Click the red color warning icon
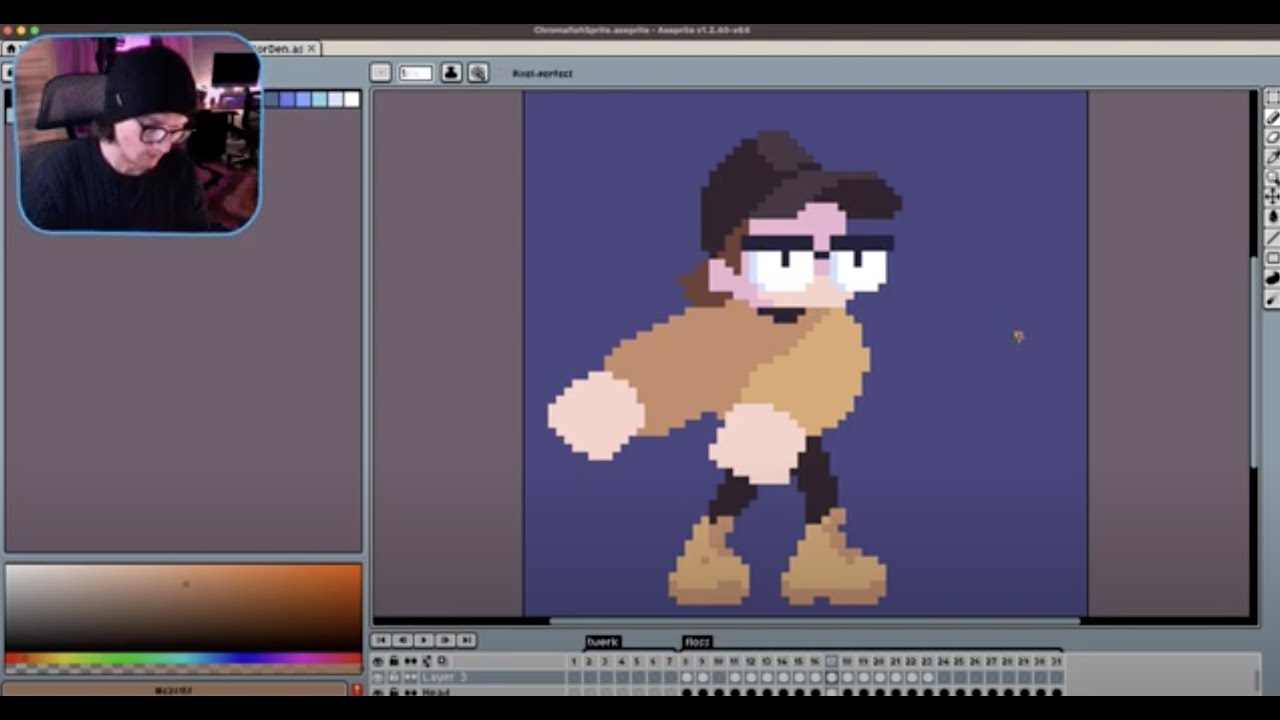Screen dimensions: 1280x720 coord(356,690)
